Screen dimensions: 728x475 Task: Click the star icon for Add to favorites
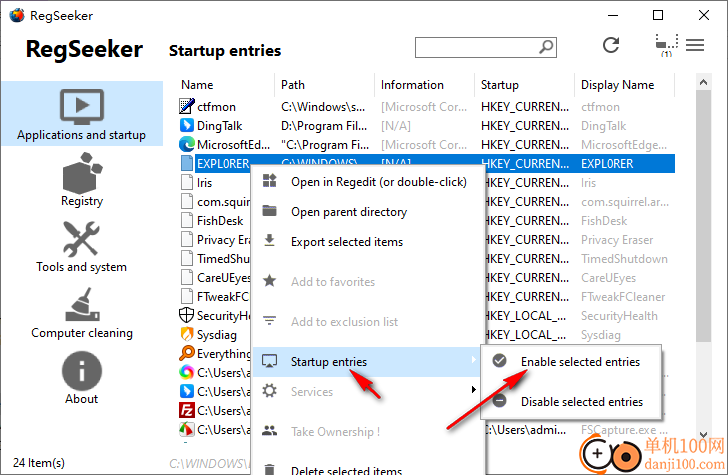[270, 280]
